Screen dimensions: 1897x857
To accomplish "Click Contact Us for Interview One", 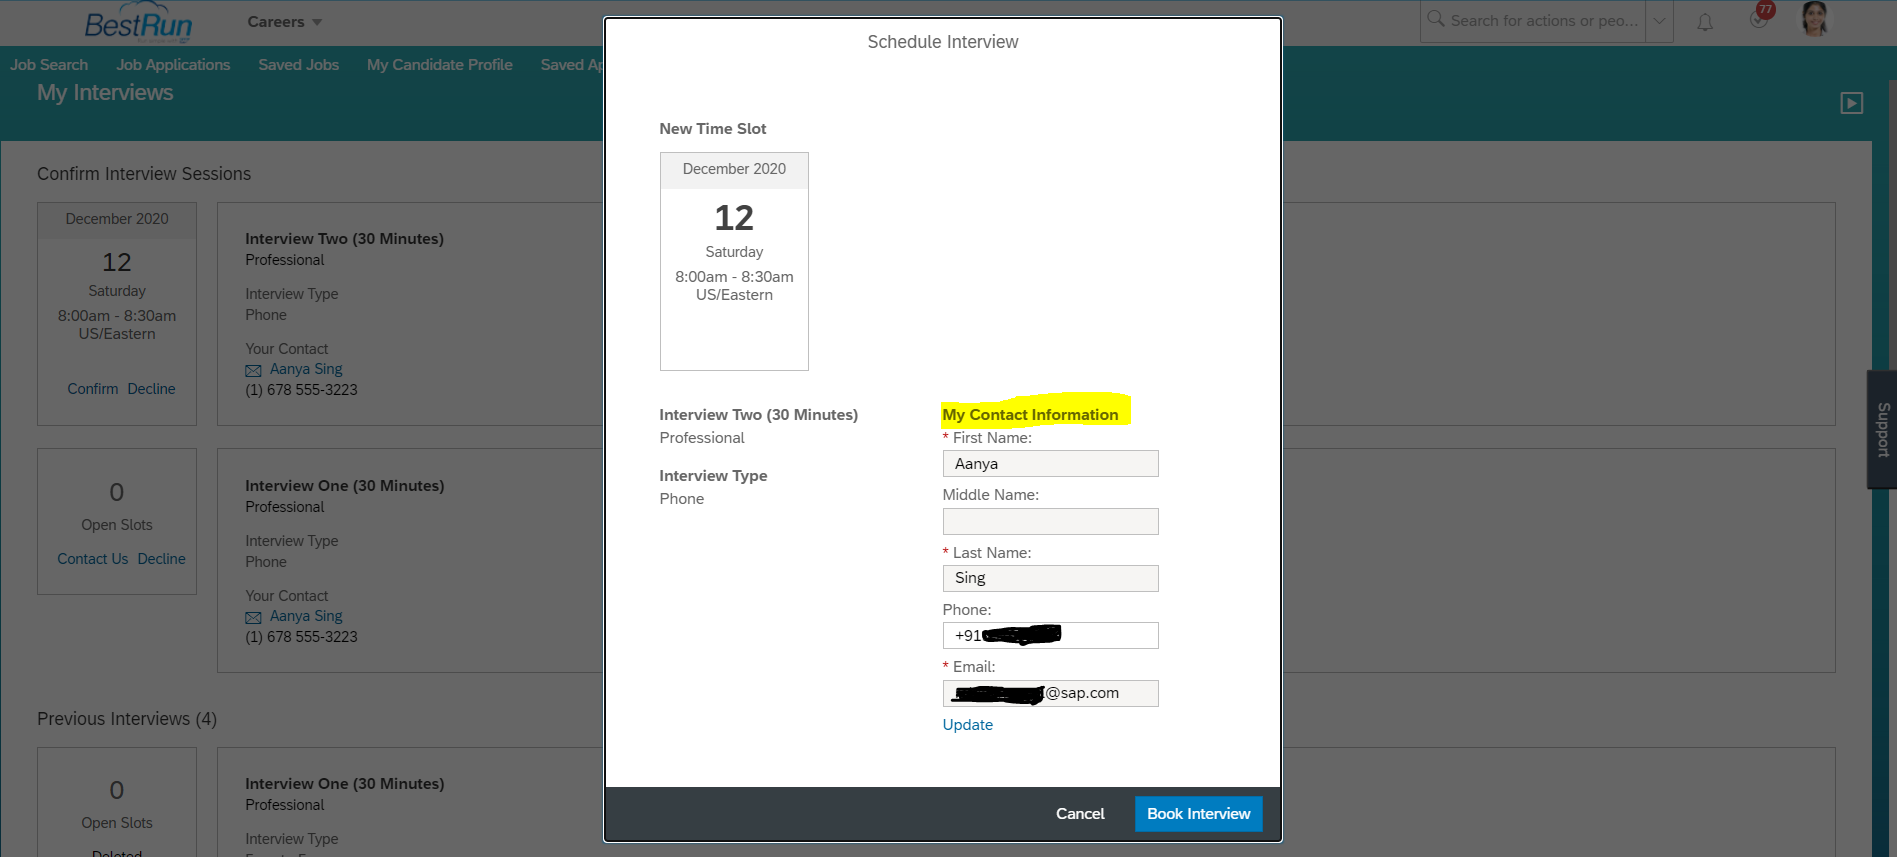I will point(93,559).
